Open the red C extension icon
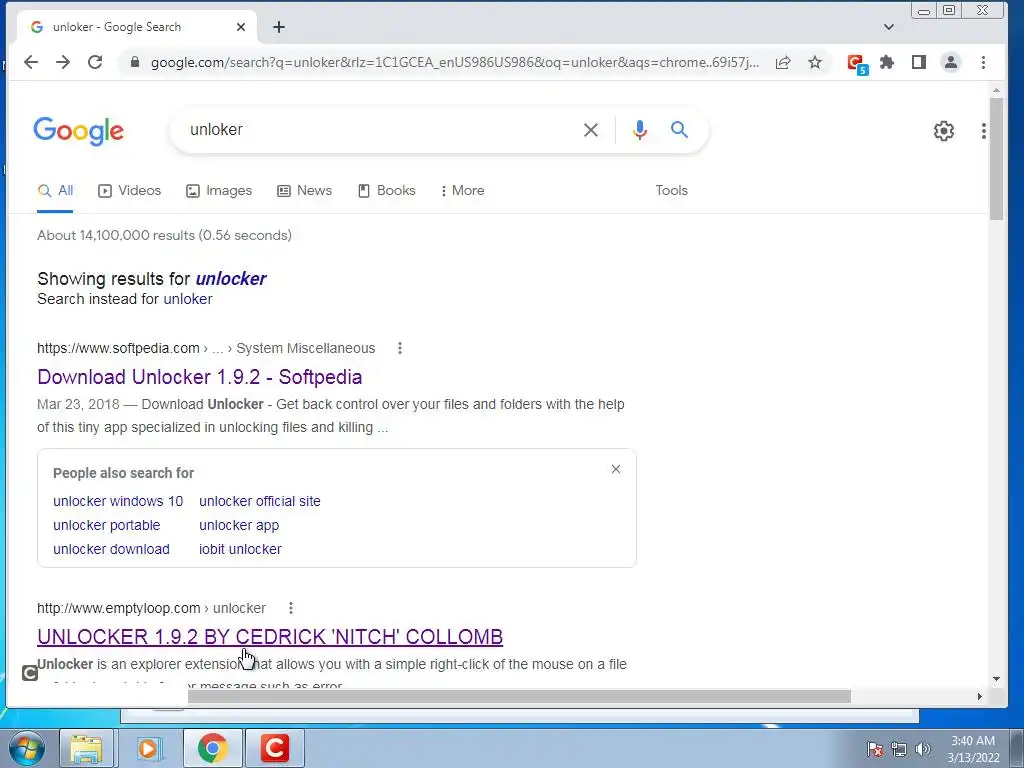1024x768 pixels. point(856,63)
